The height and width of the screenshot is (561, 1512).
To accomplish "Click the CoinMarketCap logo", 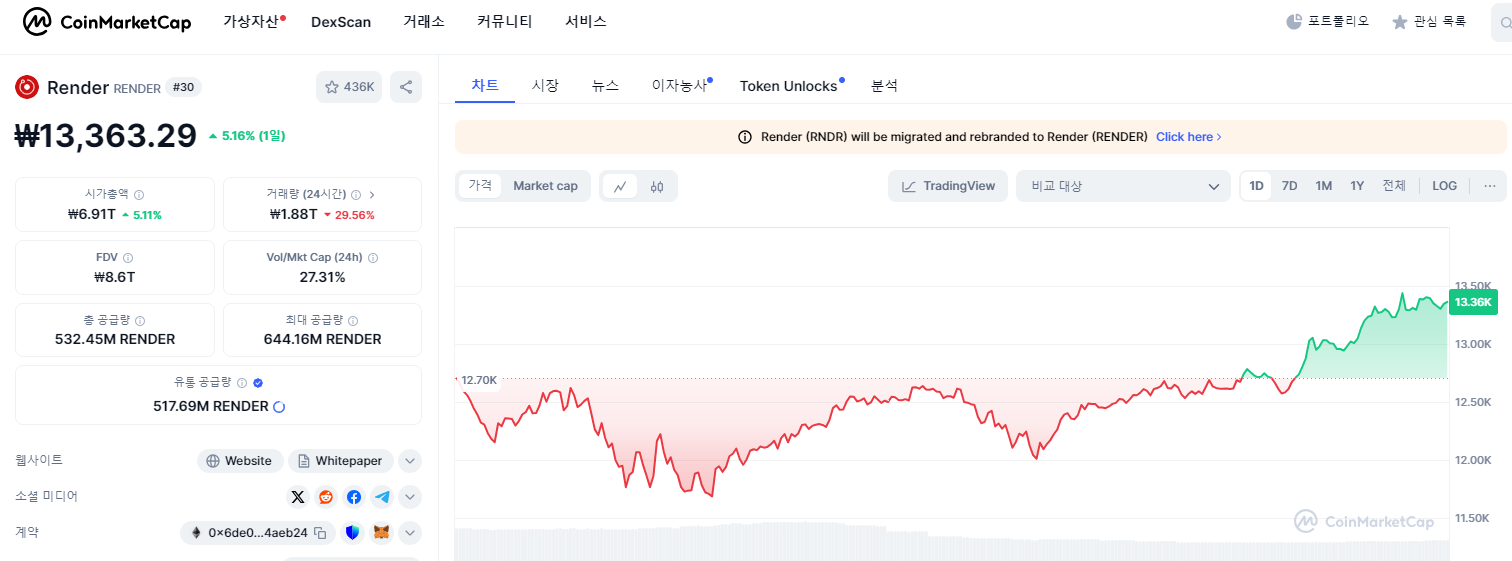I will 107,21.
